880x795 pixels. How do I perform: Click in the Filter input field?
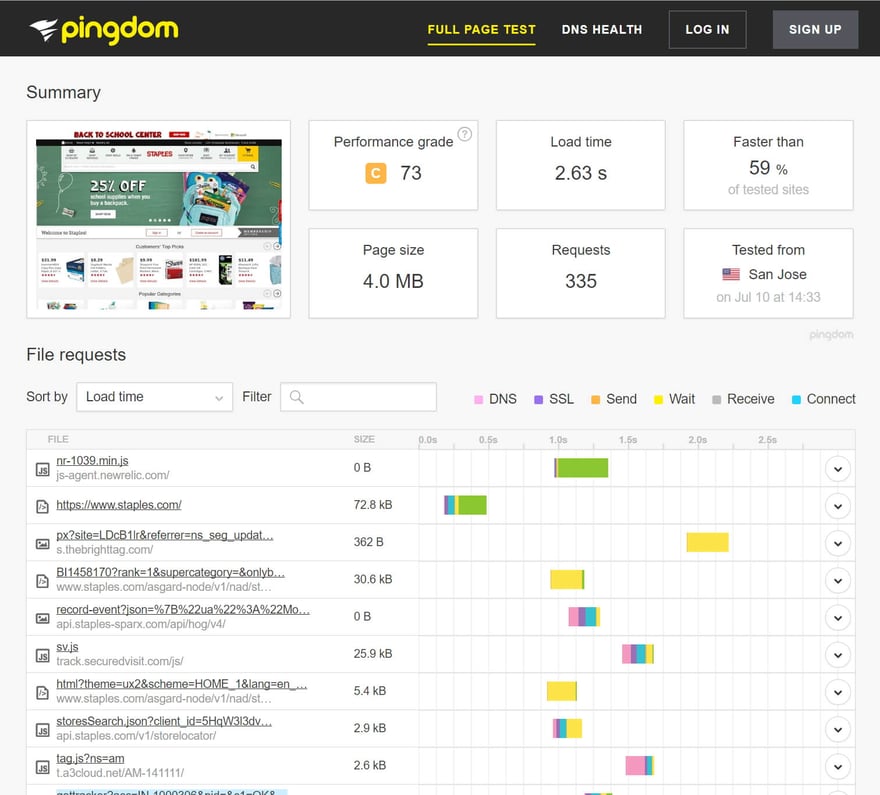point(359,397)
